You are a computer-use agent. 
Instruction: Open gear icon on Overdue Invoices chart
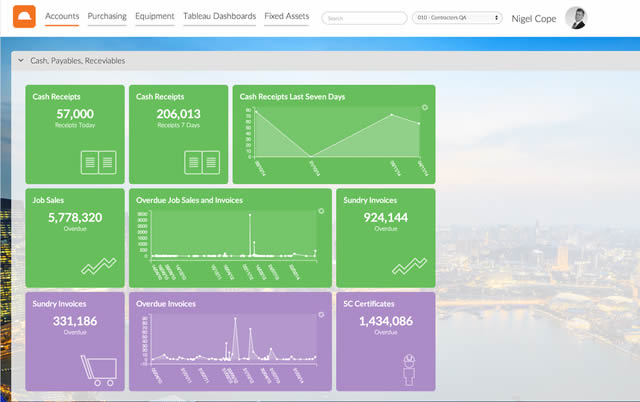320,315
